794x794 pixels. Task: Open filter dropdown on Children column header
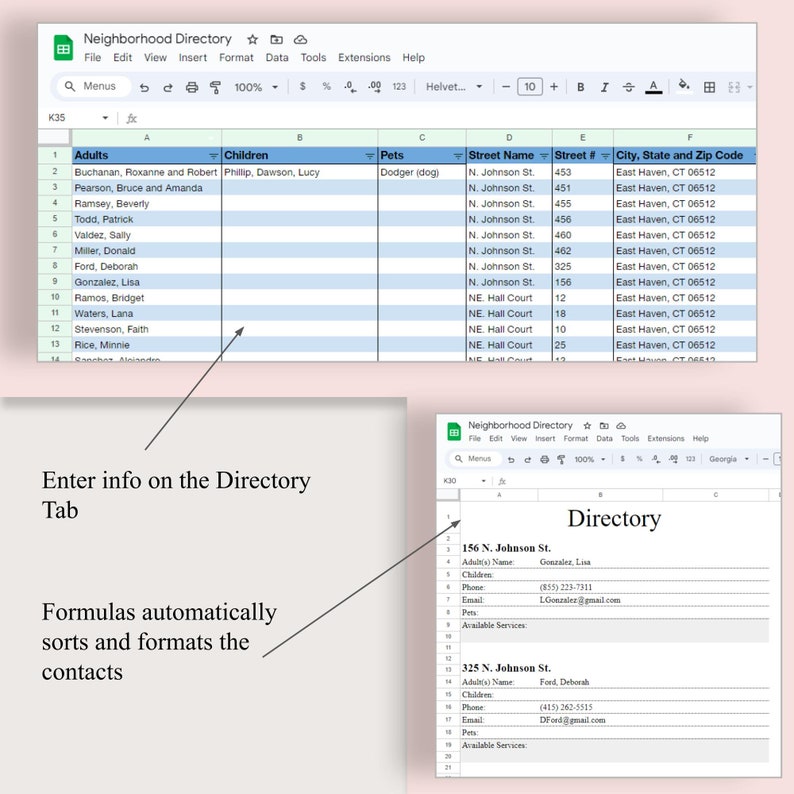[x=370, y=156]
